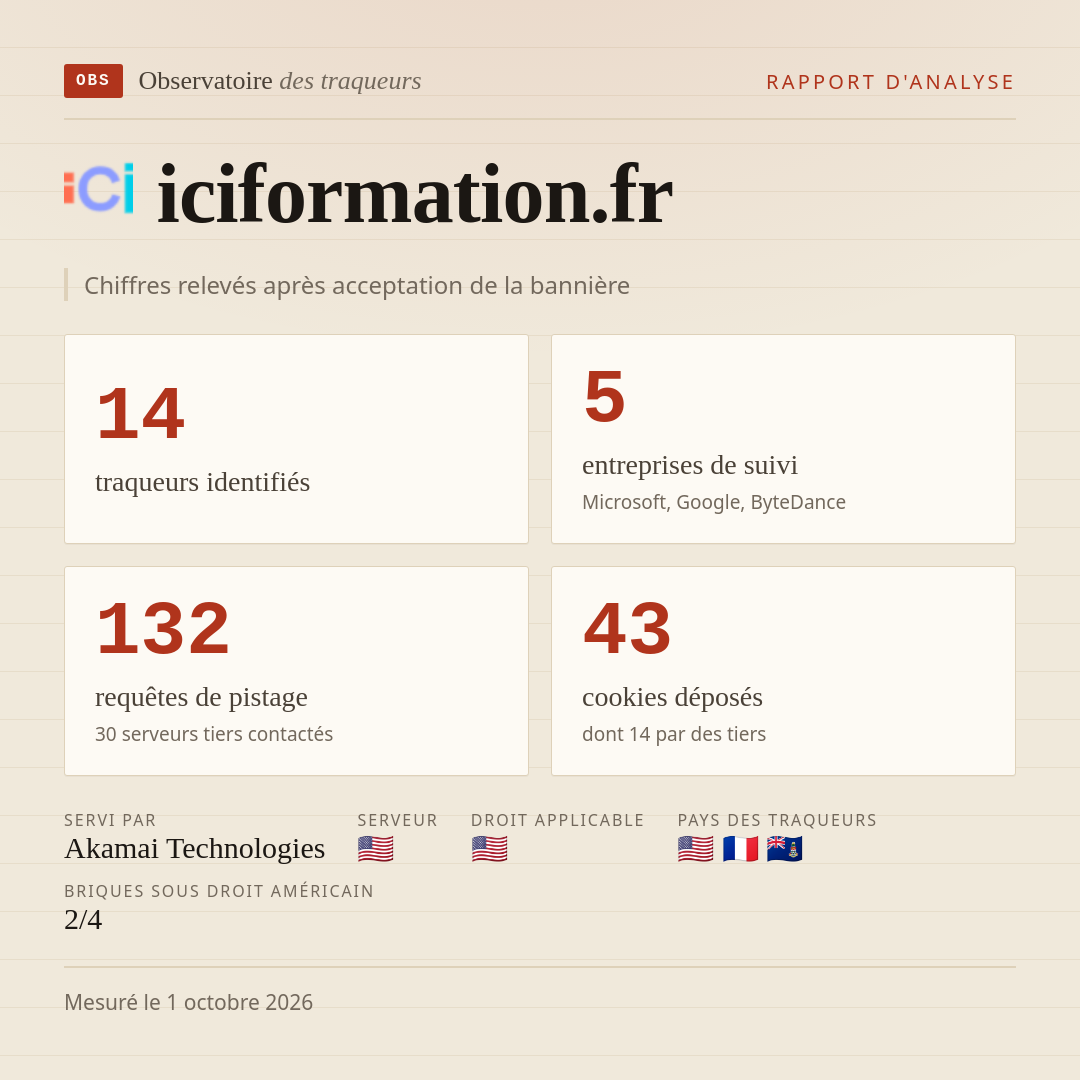Click the Rapport d'analyse label

(891, 82)
